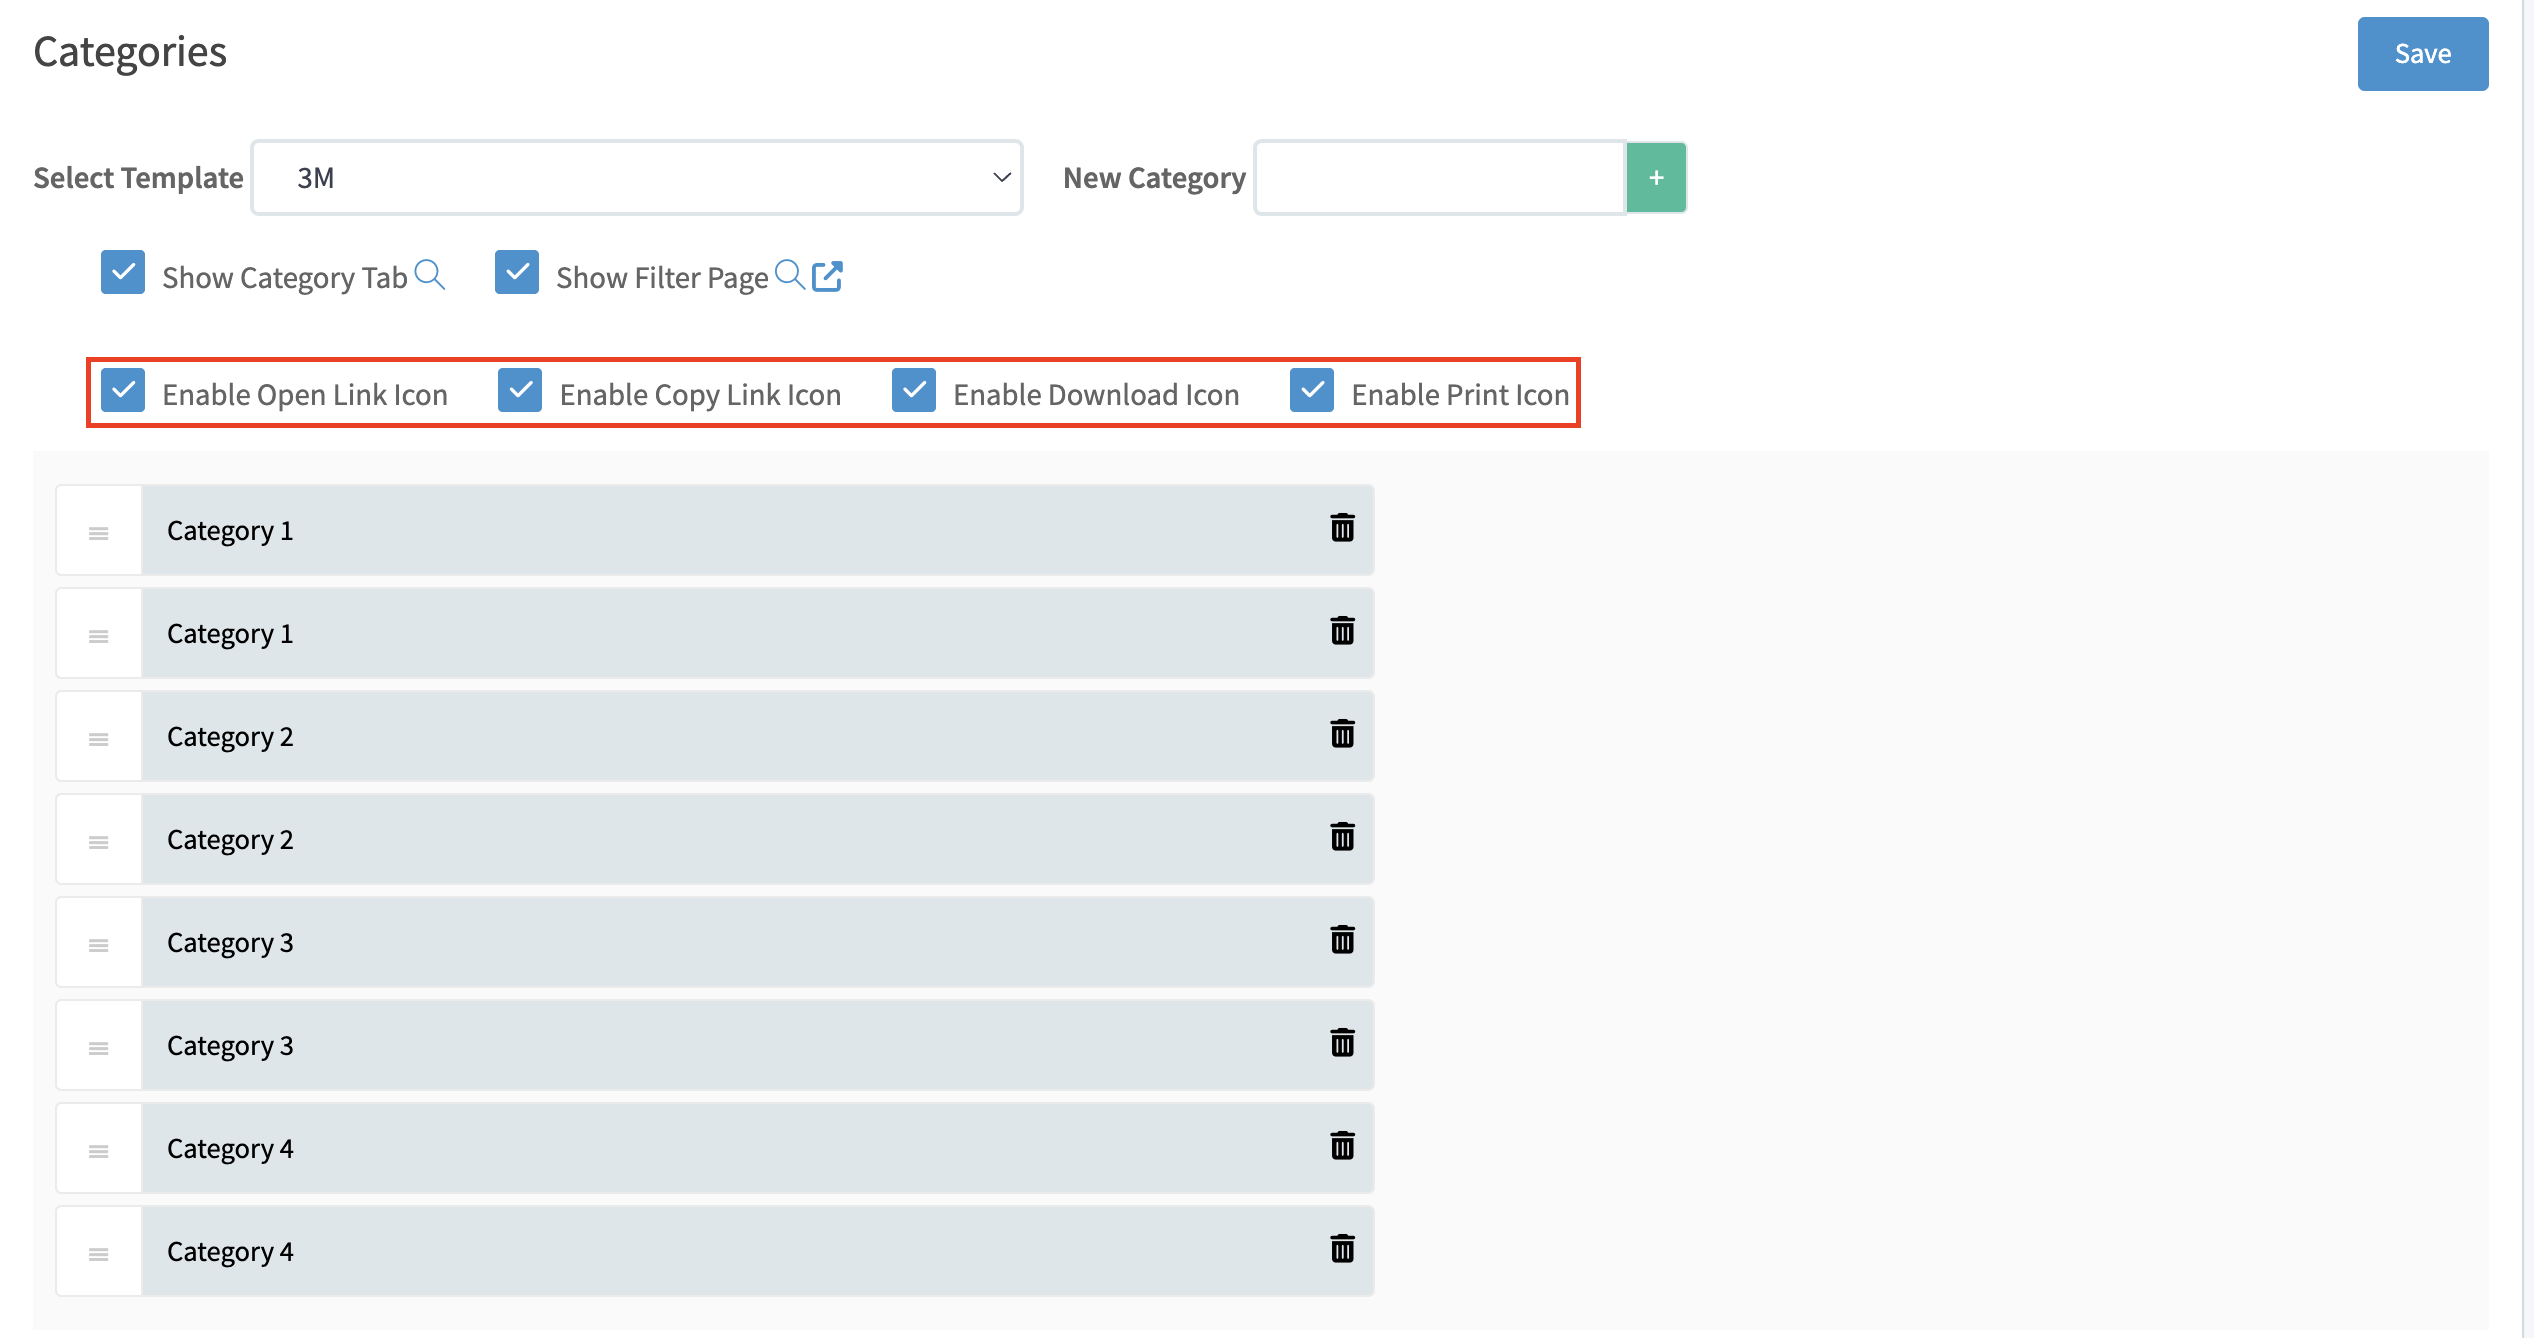
Task: Delete the first Category 1 row
Action: pyautogui.click(x=1342, y=528)
